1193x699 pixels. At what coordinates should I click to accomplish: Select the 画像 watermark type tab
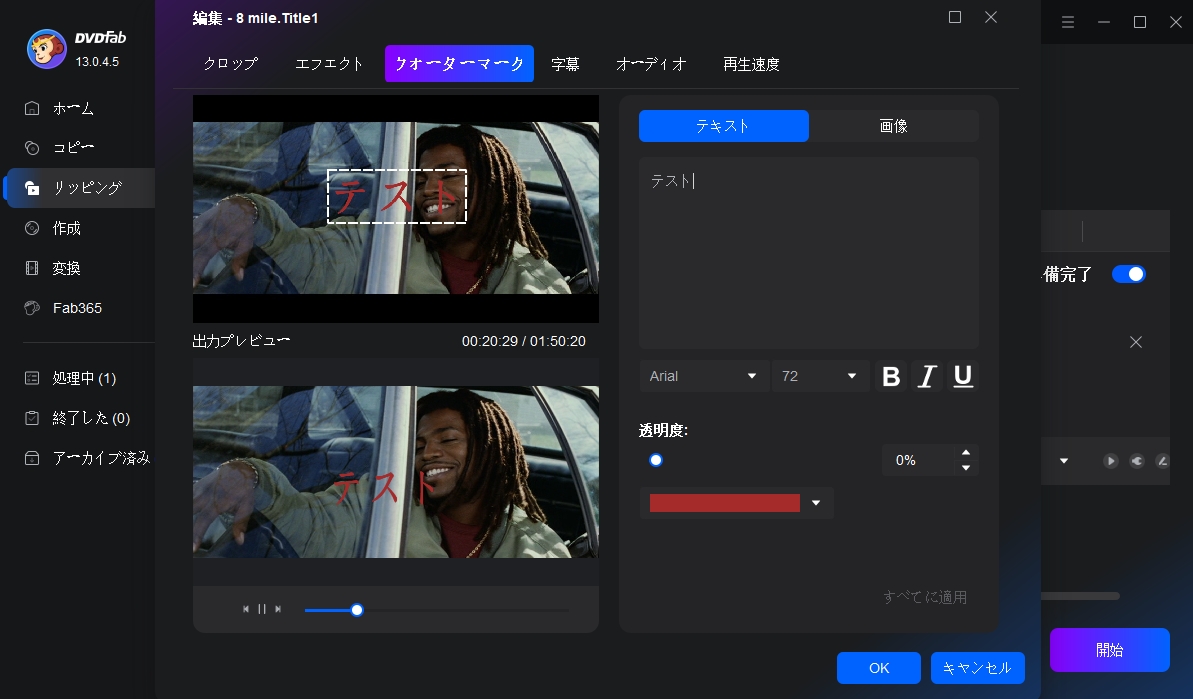click(x=893, y=126)
